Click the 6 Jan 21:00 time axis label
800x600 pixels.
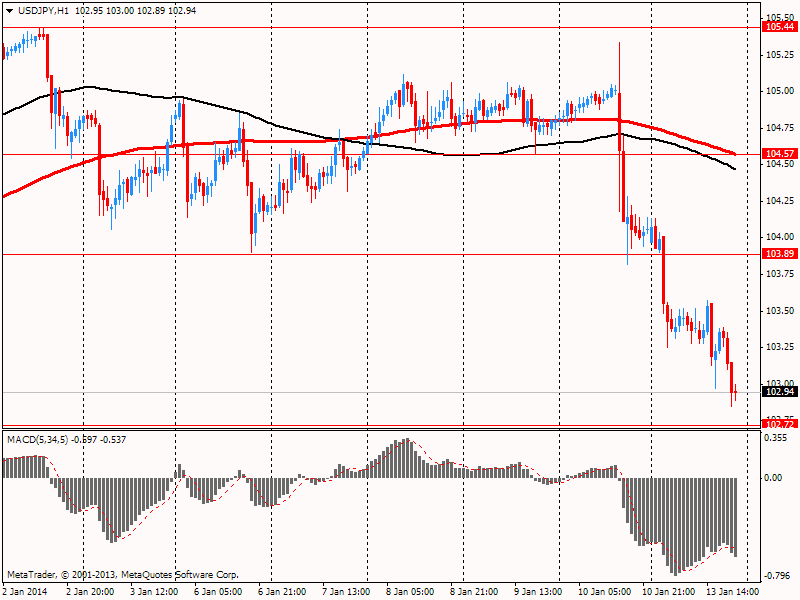[282, 592]
